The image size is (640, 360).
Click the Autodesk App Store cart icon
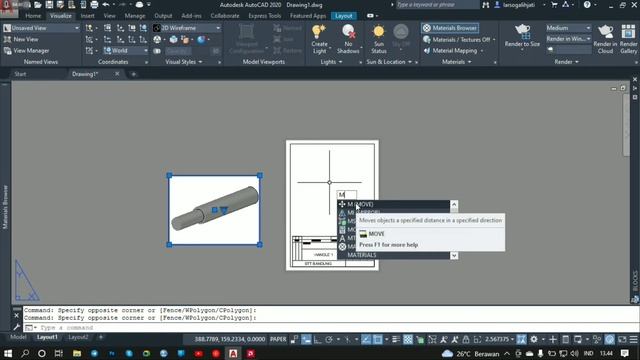tap(554, 5)
